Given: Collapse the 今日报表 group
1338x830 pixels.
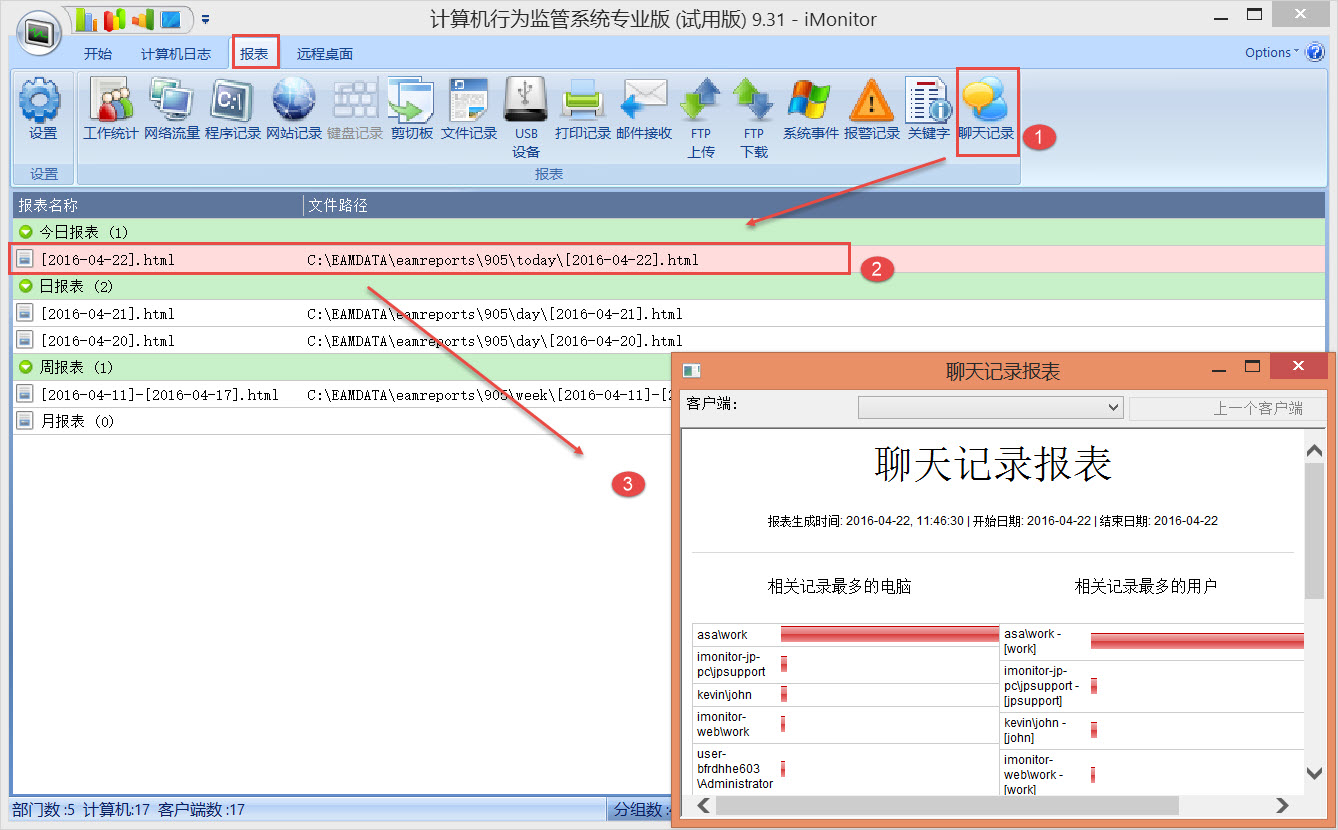Looking at the screenshot, I should click(26, 232).
